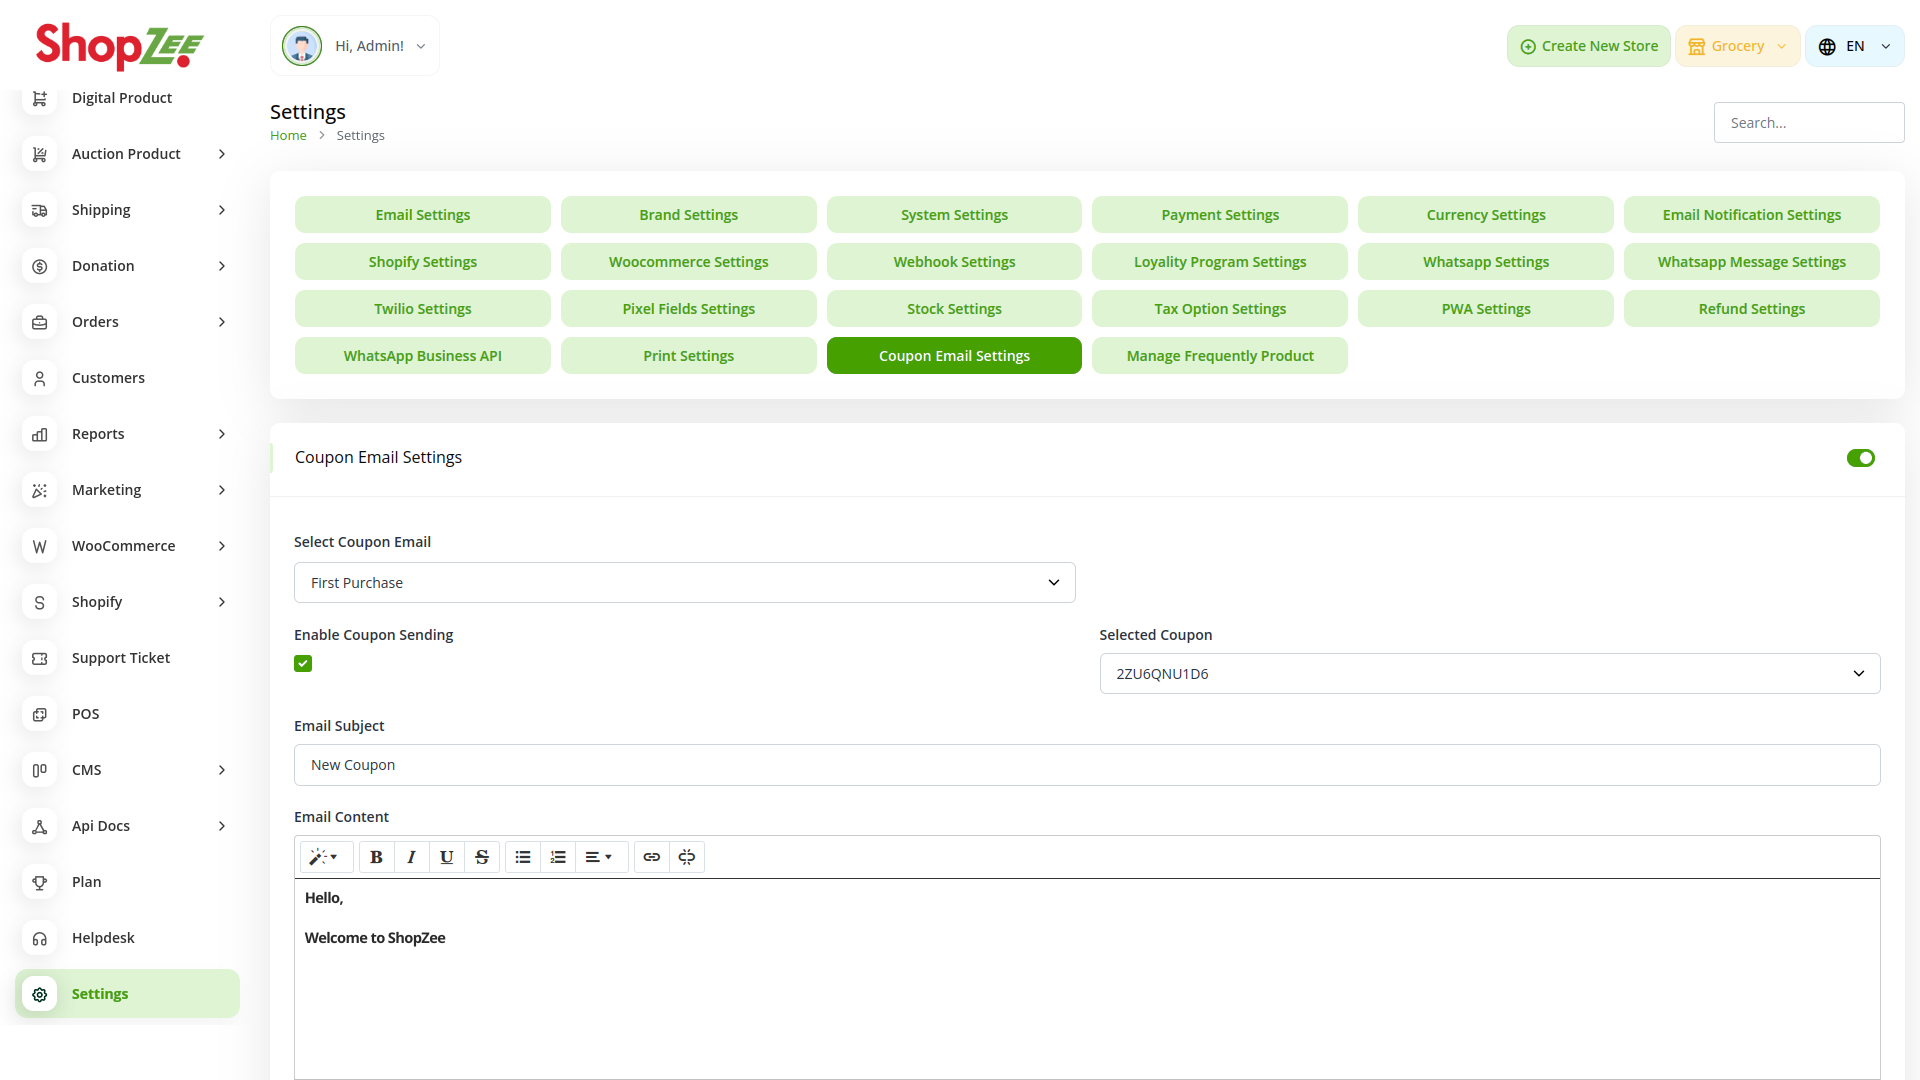Underline the selected text in the editor
Viewport: 1920px width, 1080px height.
(x=446, y=857)
